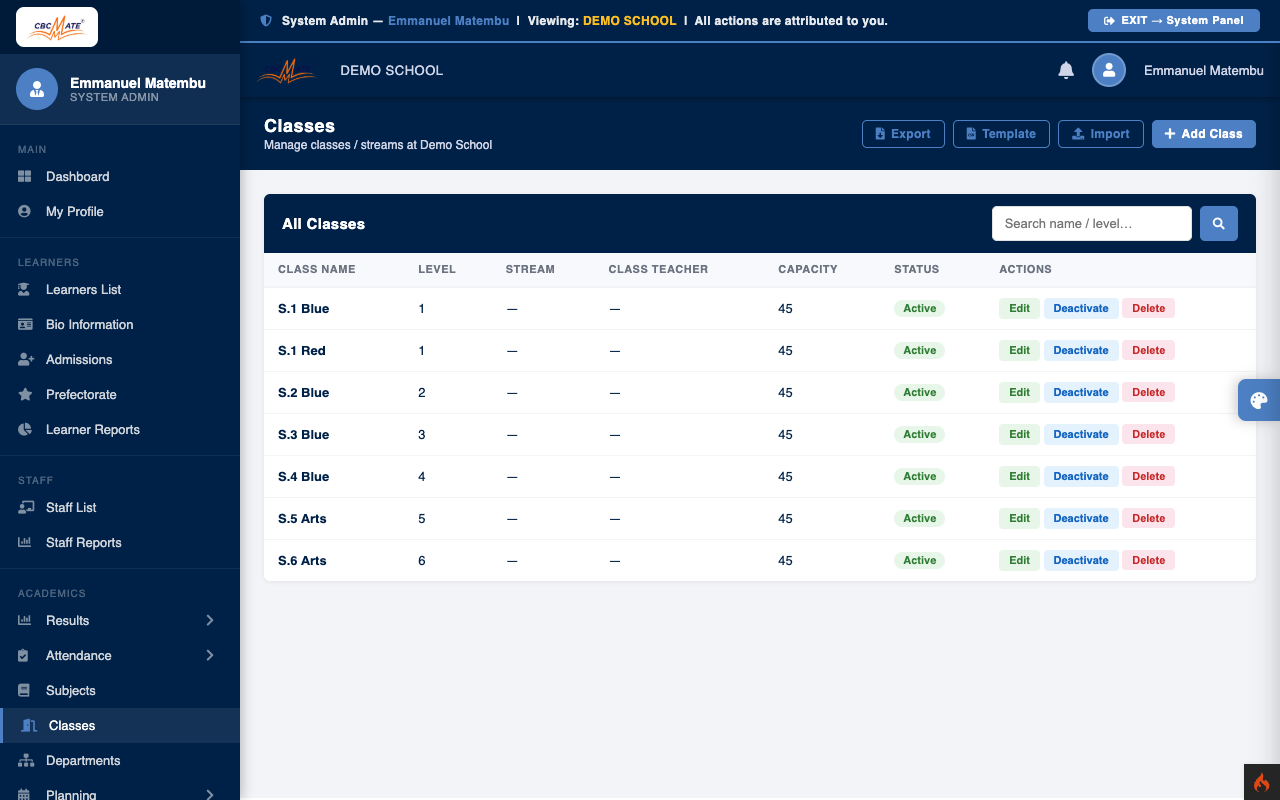The height and width of the screenshot is (800, 1280).
Task: Click the Bio Information ID card icon
Action: 25,325
